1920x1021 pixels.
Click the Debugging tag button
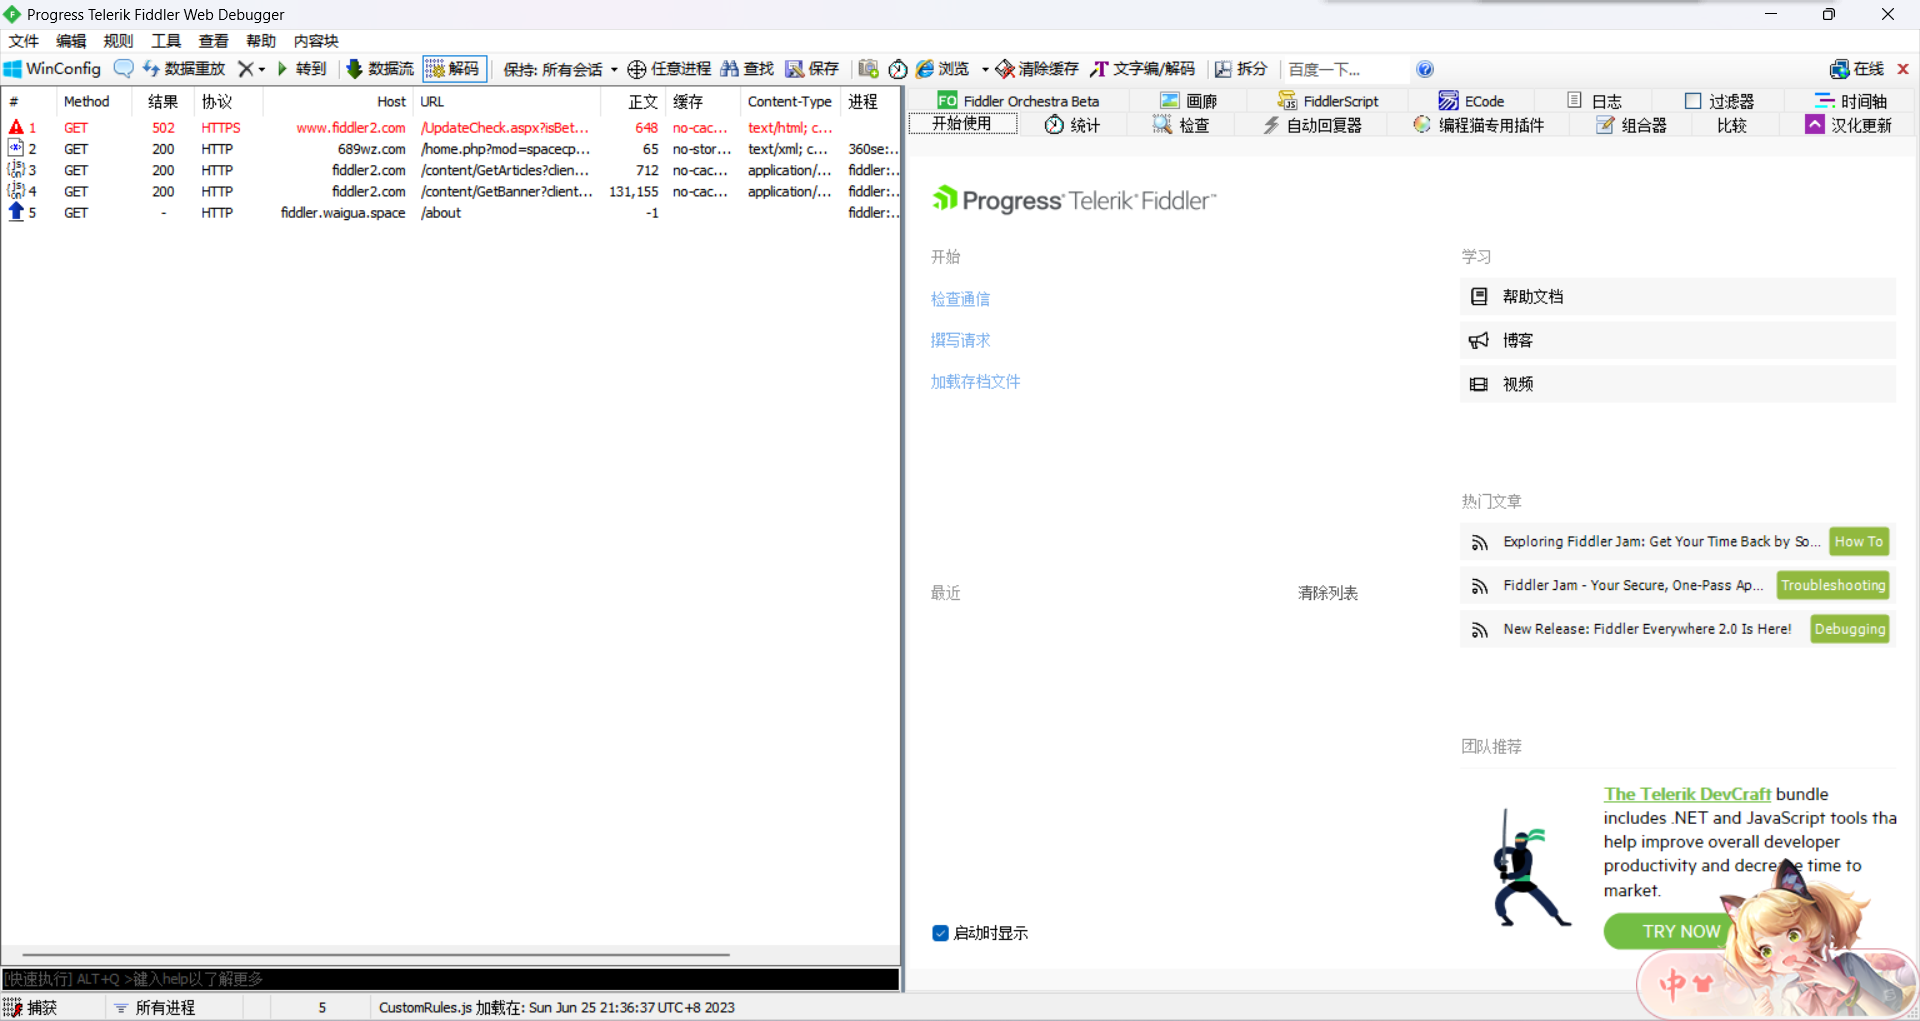click(1850, 629)
